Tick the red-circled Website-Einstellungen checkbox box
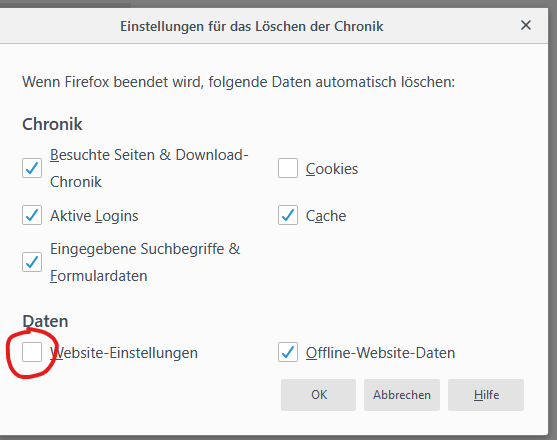The width and height of the screenshot is (557, 440). [32, 352]
